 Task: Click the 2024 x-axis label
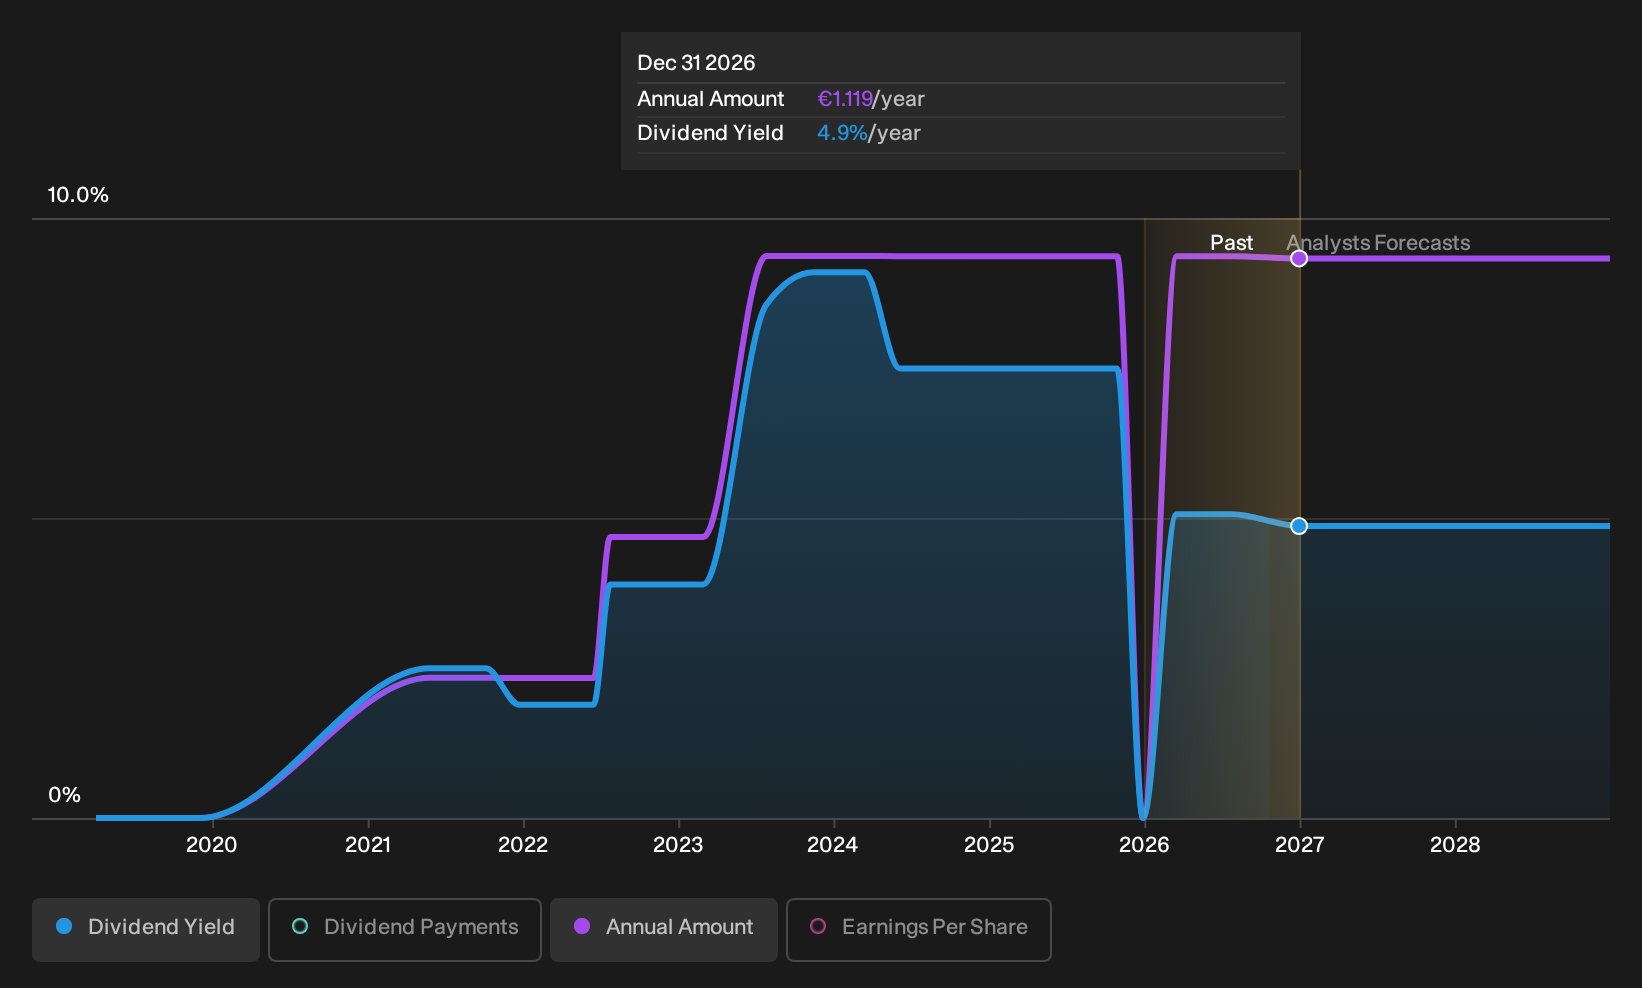[833, 845]
